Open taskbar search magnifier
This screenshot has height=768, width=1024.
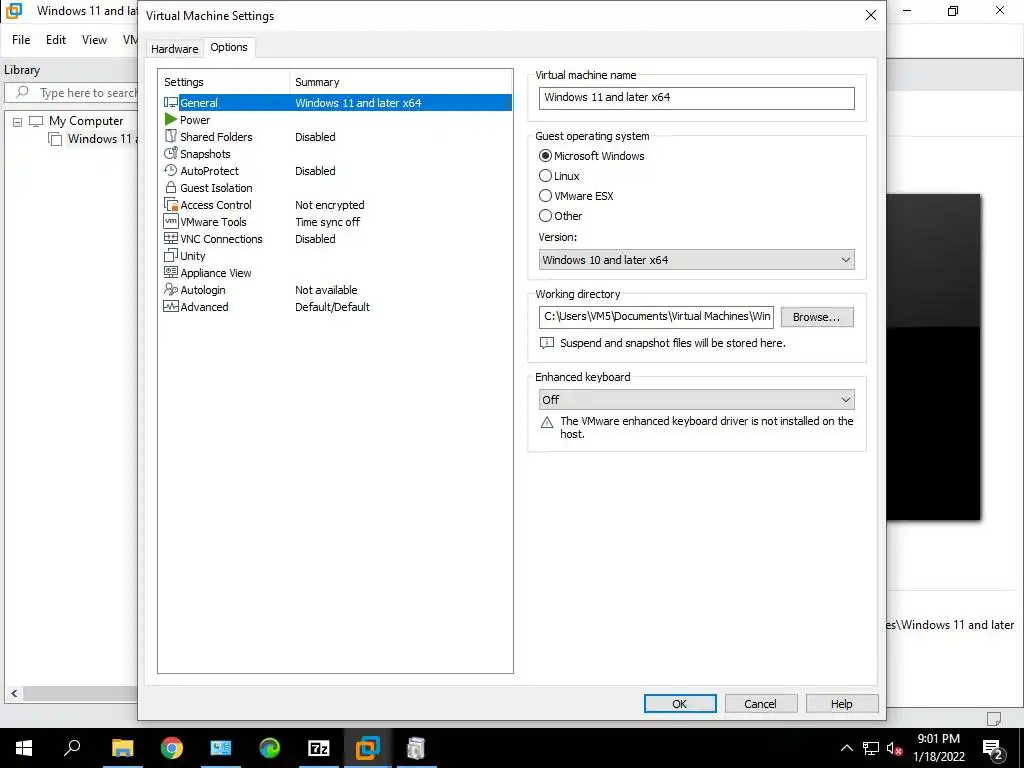tap(72, 748)
